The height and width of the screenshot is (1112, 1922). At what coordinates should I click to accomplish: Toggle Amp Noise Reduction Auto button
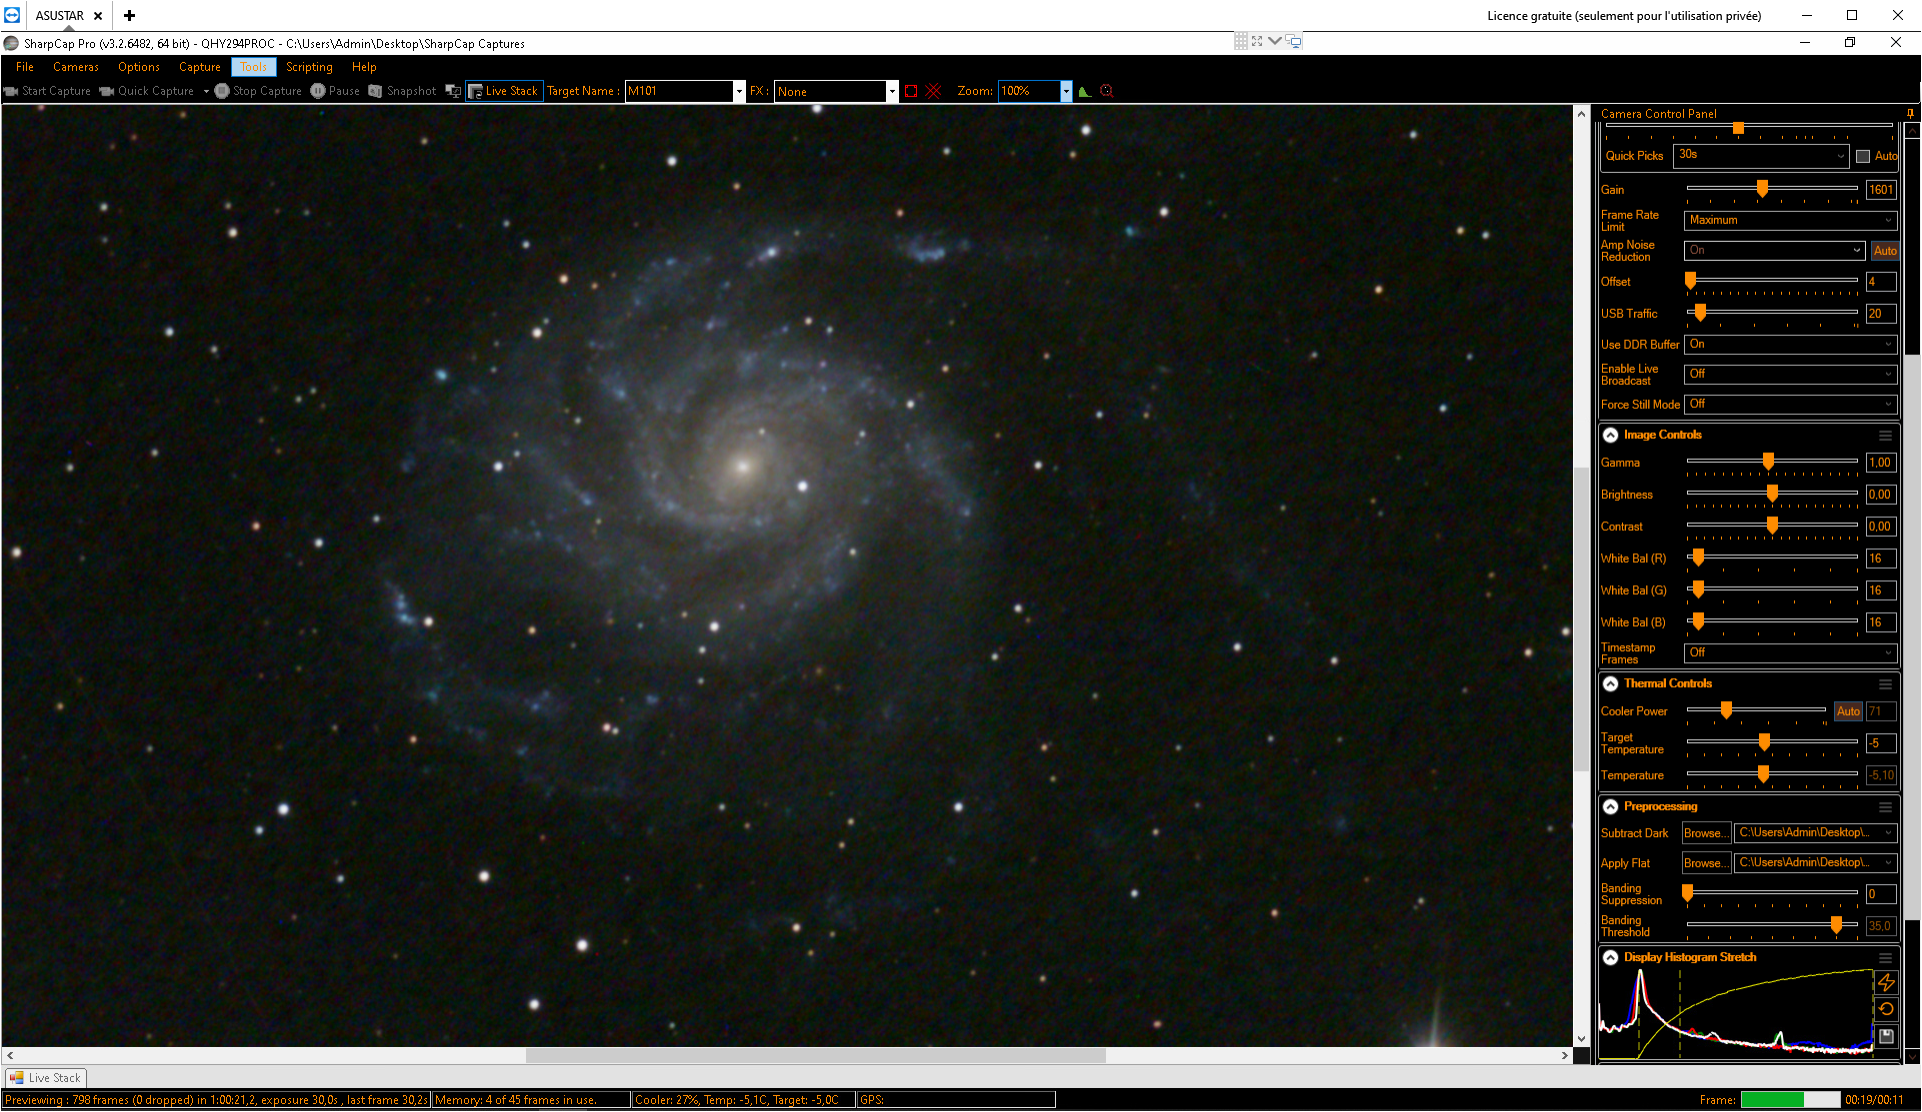1884,251
